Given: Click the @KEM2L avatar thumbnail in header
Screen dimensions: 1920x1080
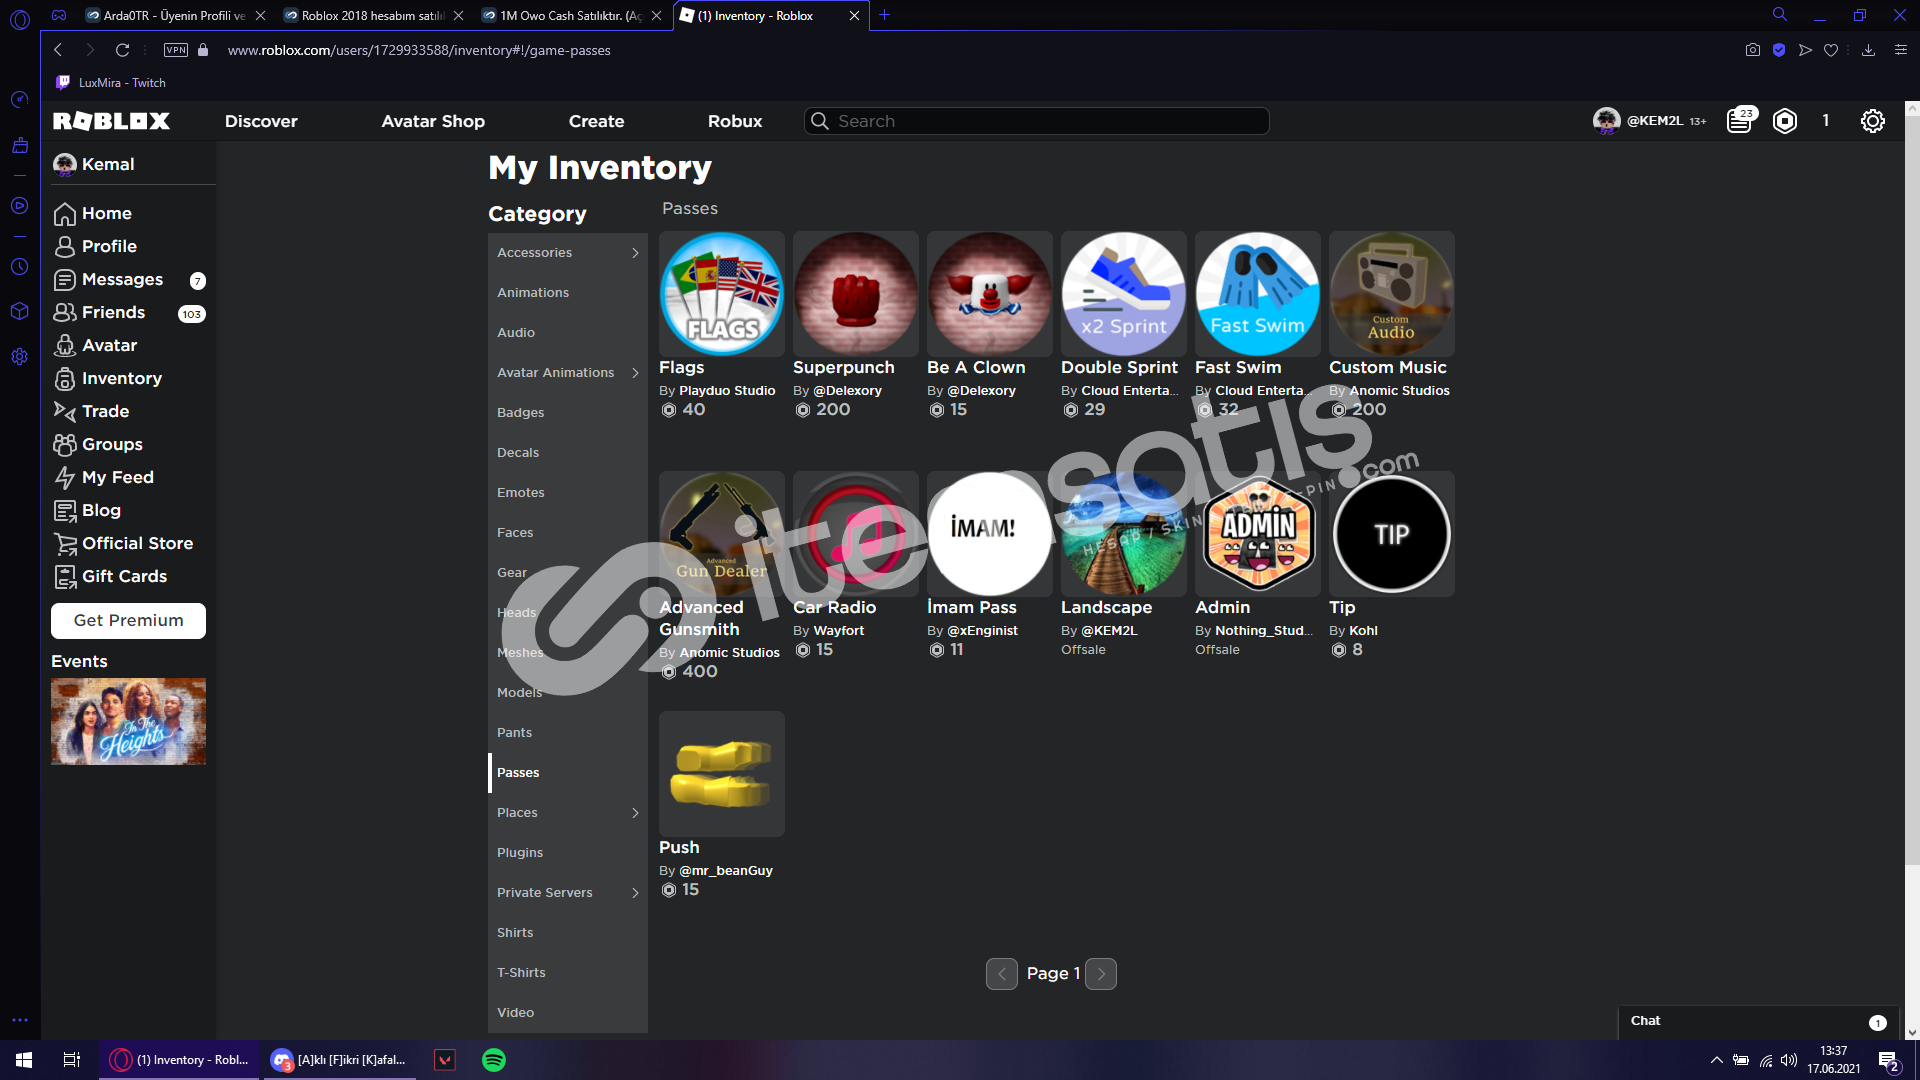Looking at the screenshot, I should pyautogui.click(x=1607, y=120).
